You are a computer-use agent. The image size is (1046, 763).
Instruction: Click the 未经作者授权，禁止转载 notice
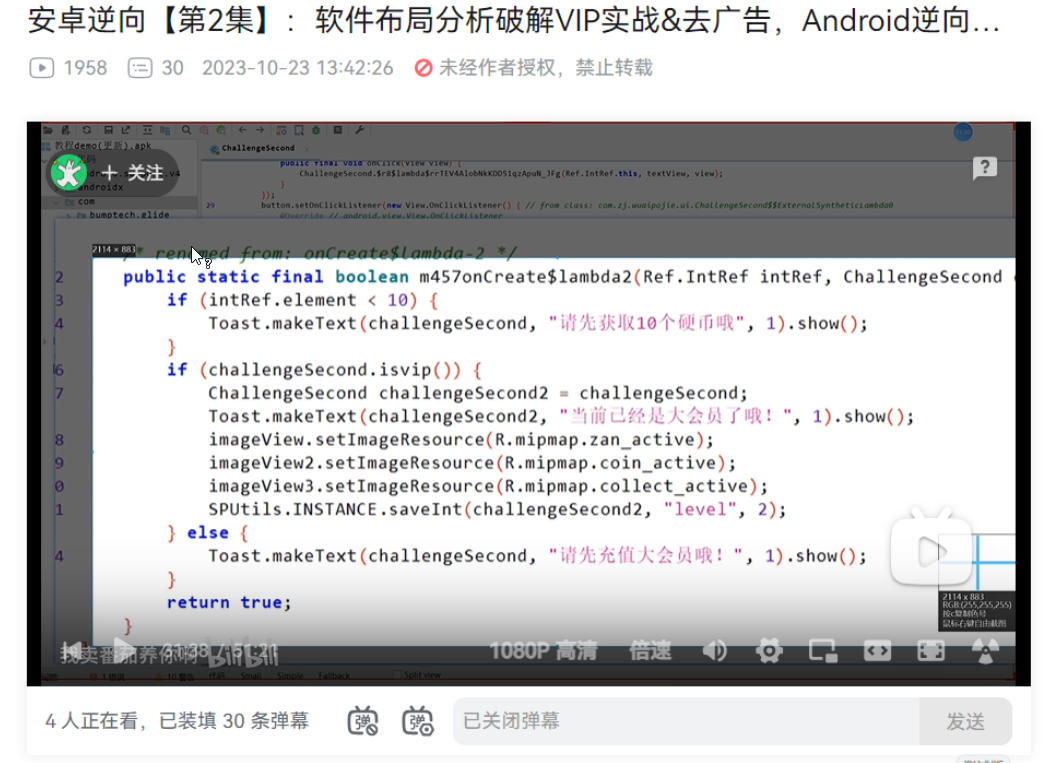(x=546, y=67)
